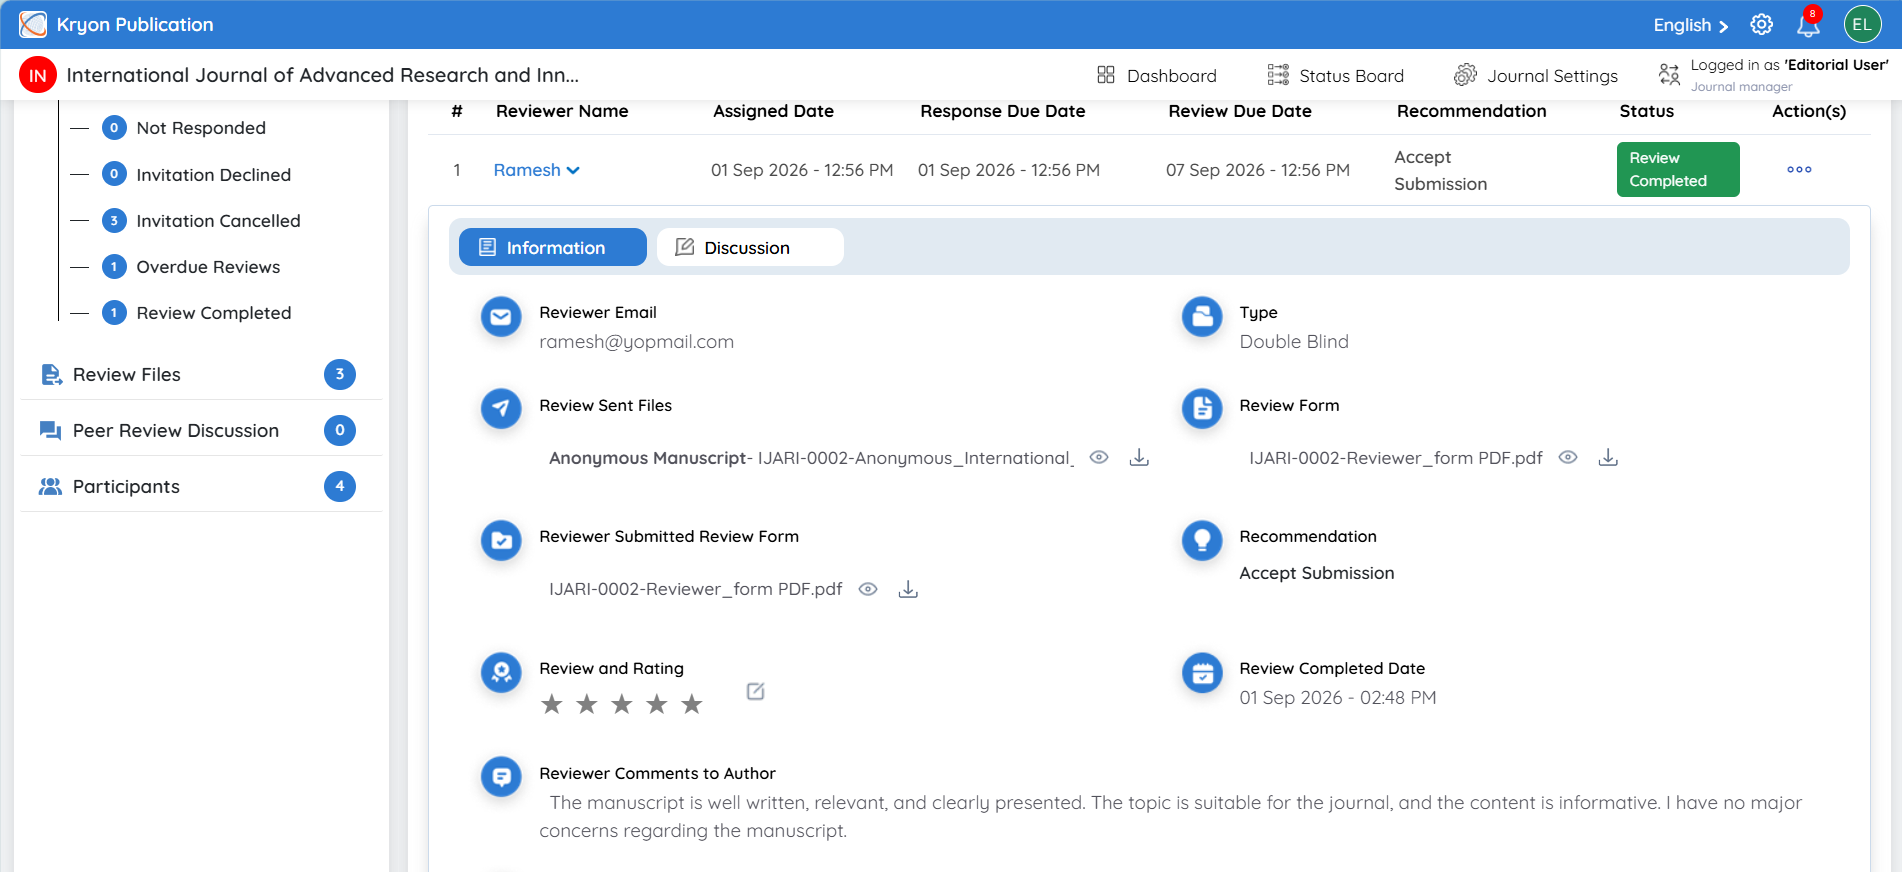Download the Anonymous Manuscript file
Viewport: 1902px width, 872px height.
[1139, 457]
